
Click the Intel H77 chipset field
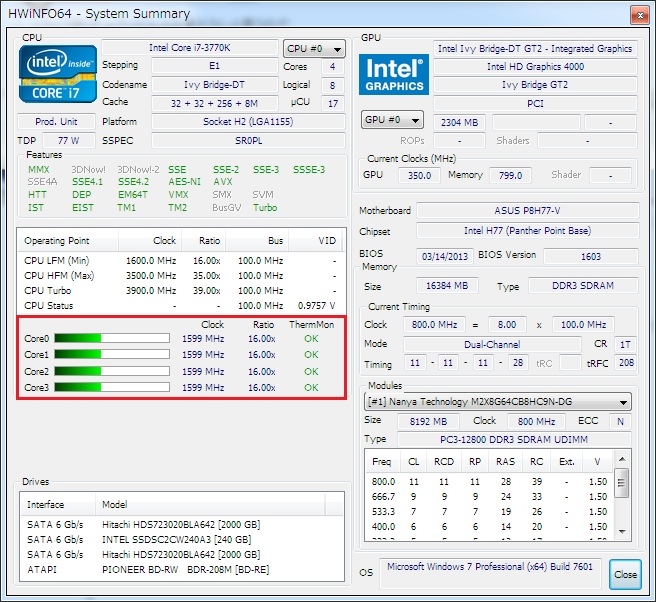point(528,231)
